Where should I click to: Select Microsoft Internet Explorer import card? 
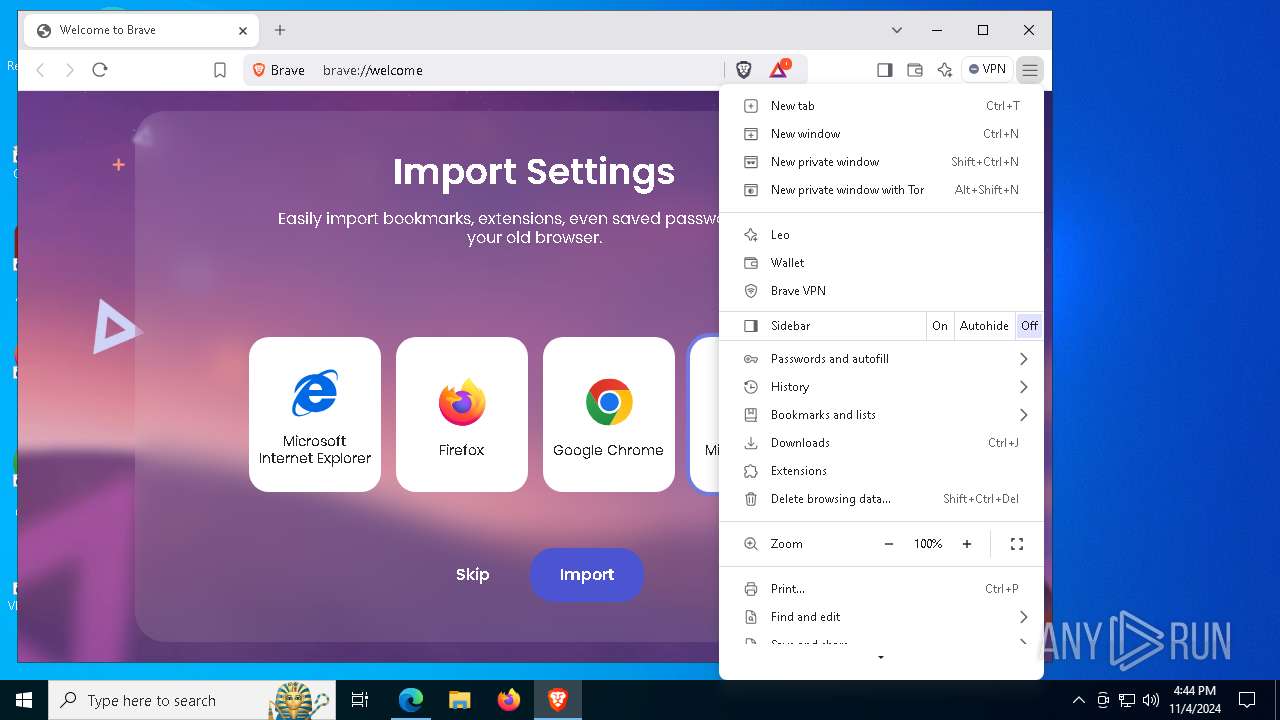[315, 414]
